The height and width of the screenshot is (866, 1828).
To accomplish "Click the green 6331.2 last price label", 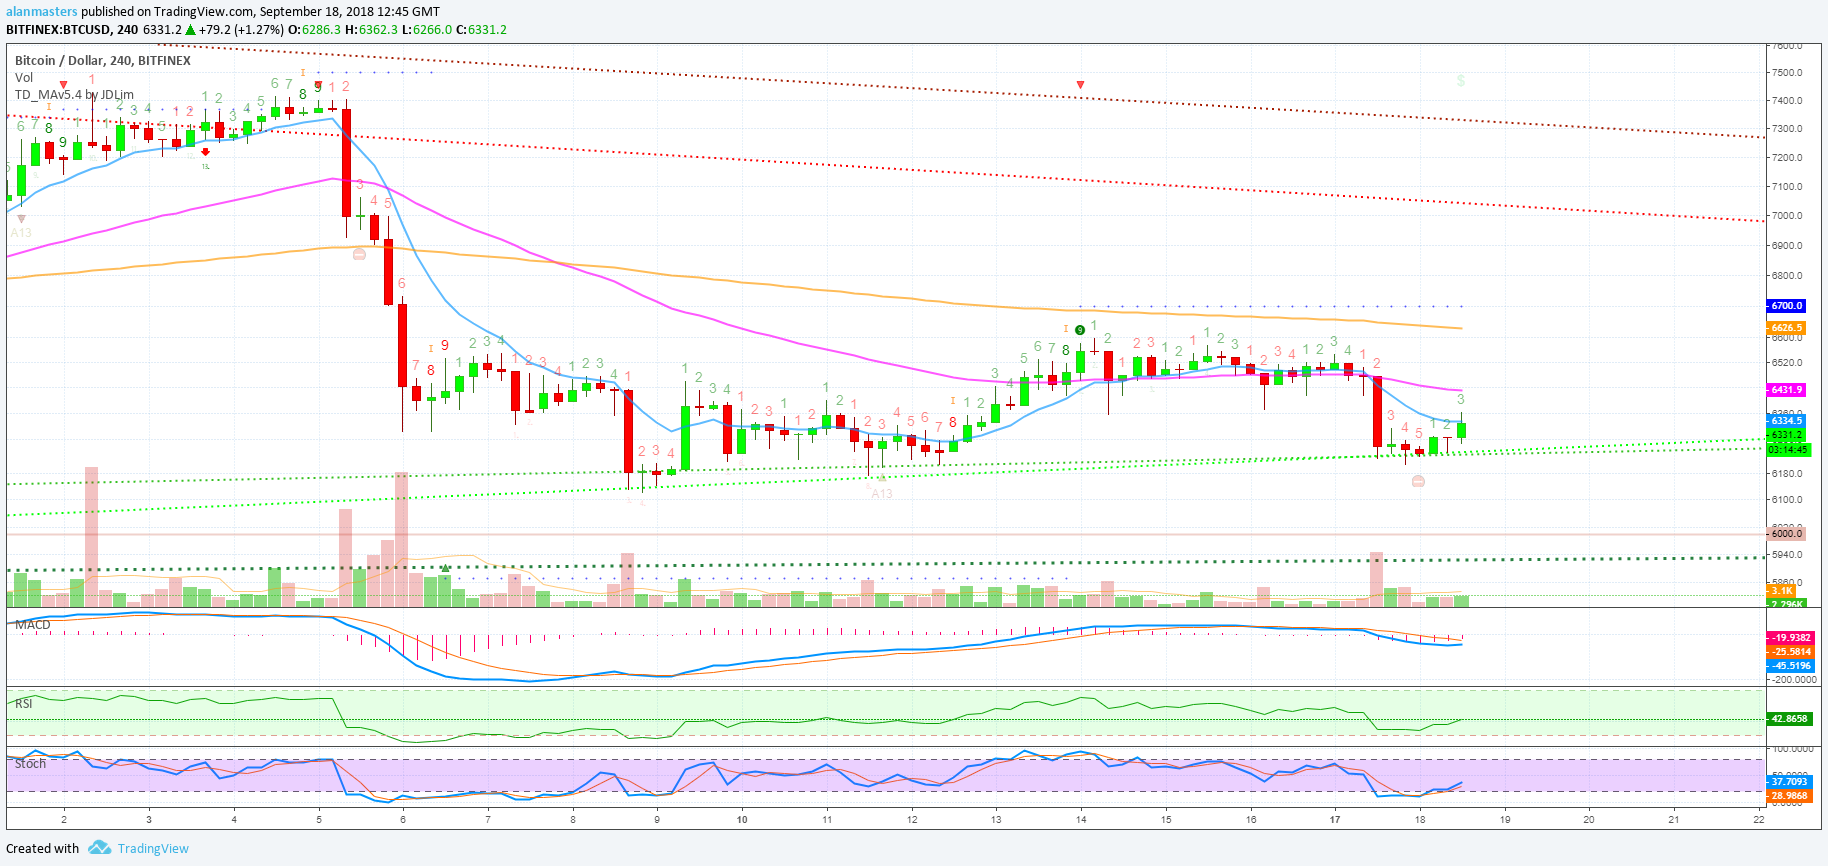I will click(1786, 435).
